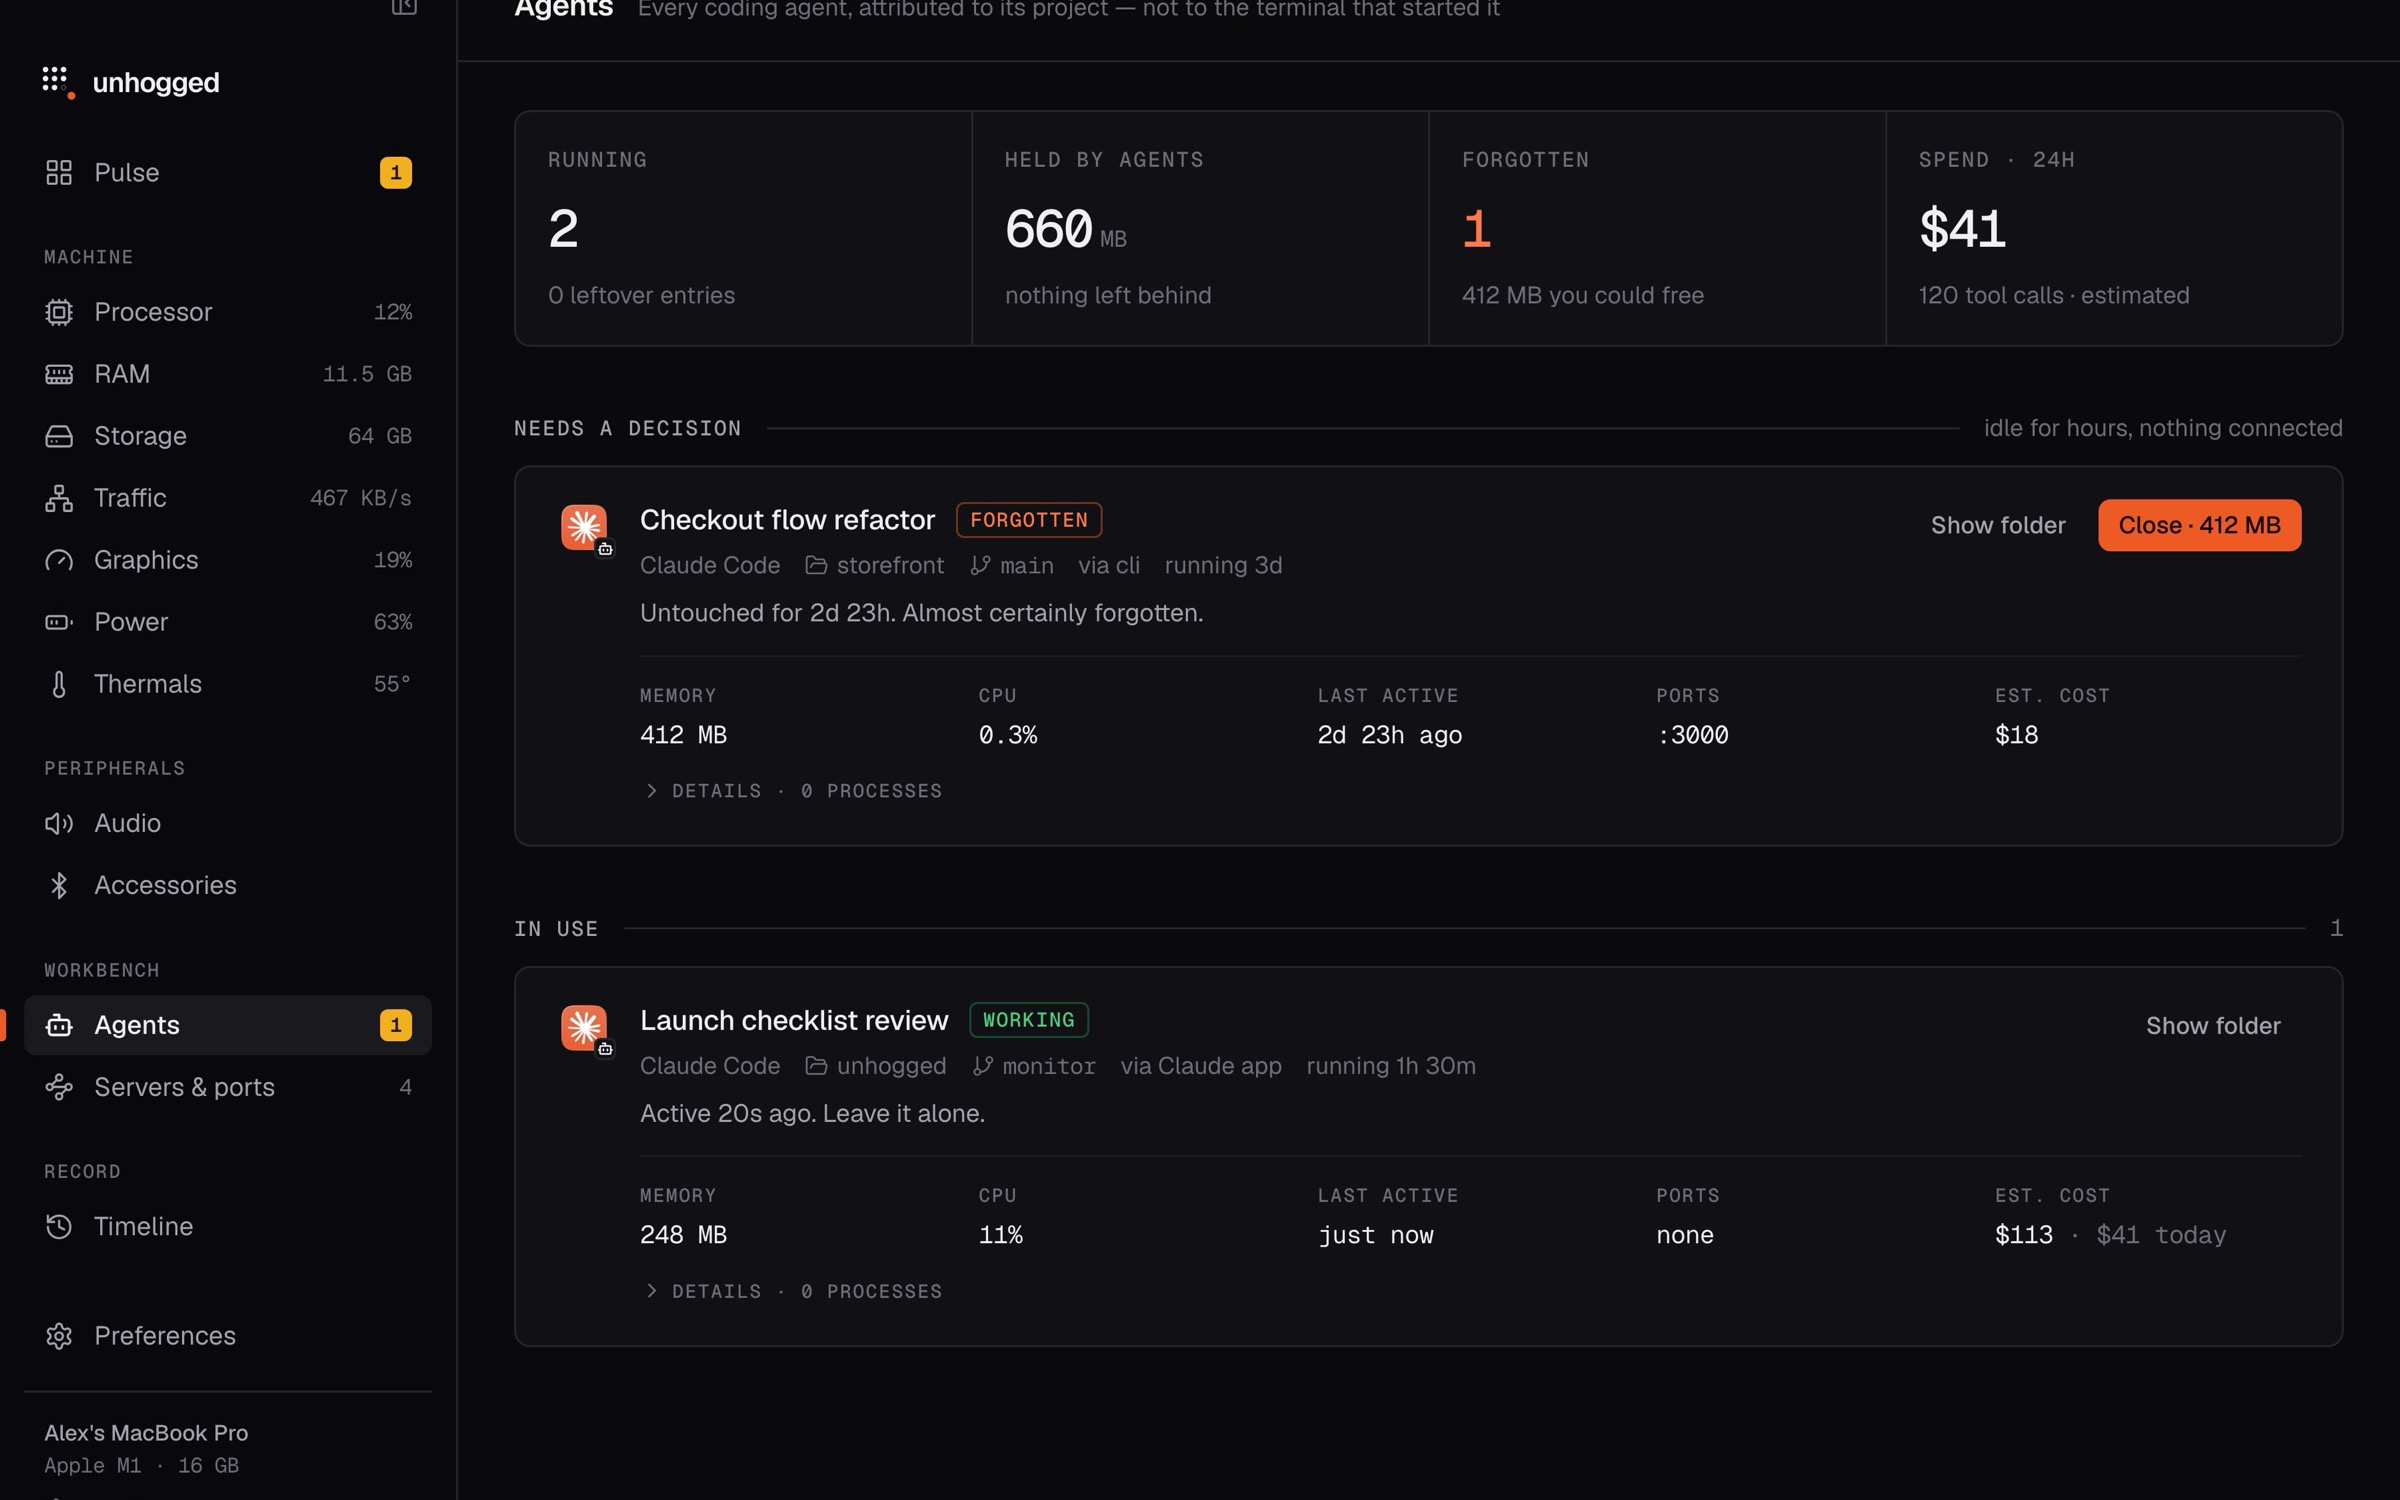Image resolution: width=2400 pixels, height=1500 pixels.
Task: Click Claude icon of Checkout flow refactor
Action: point(584,527)
